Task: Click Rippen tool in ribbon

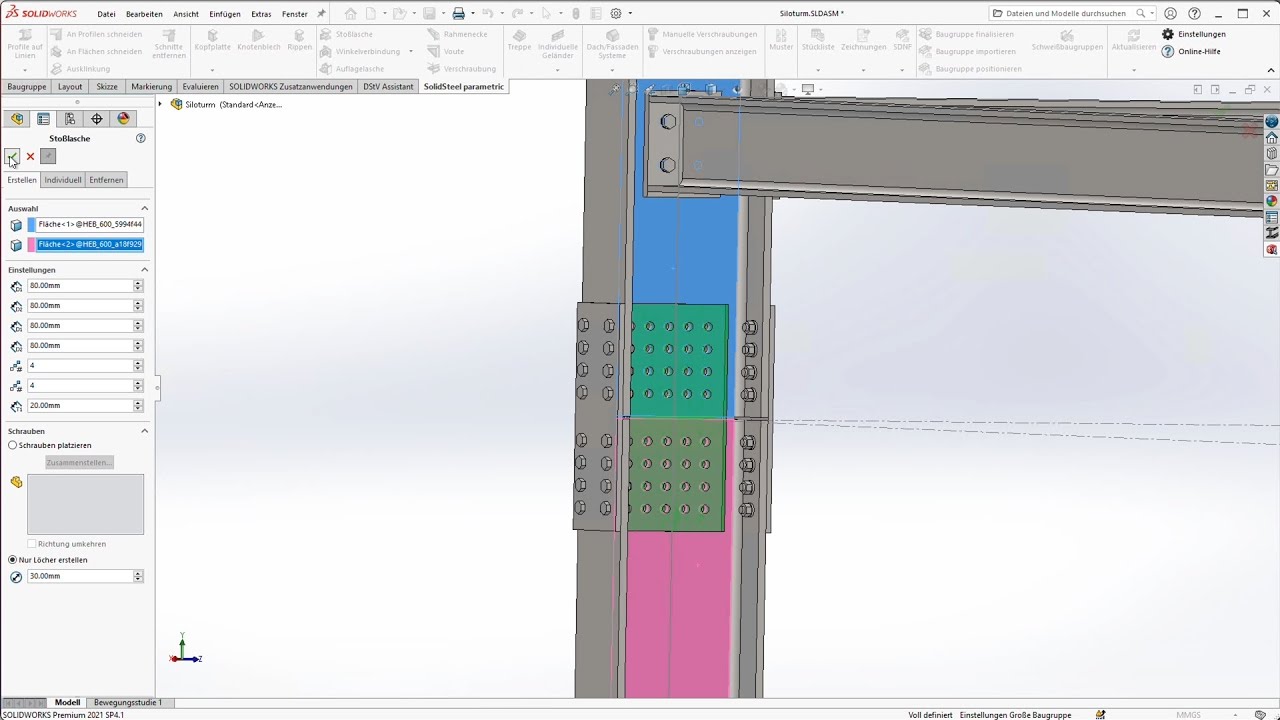Action: tap(299, 40)
